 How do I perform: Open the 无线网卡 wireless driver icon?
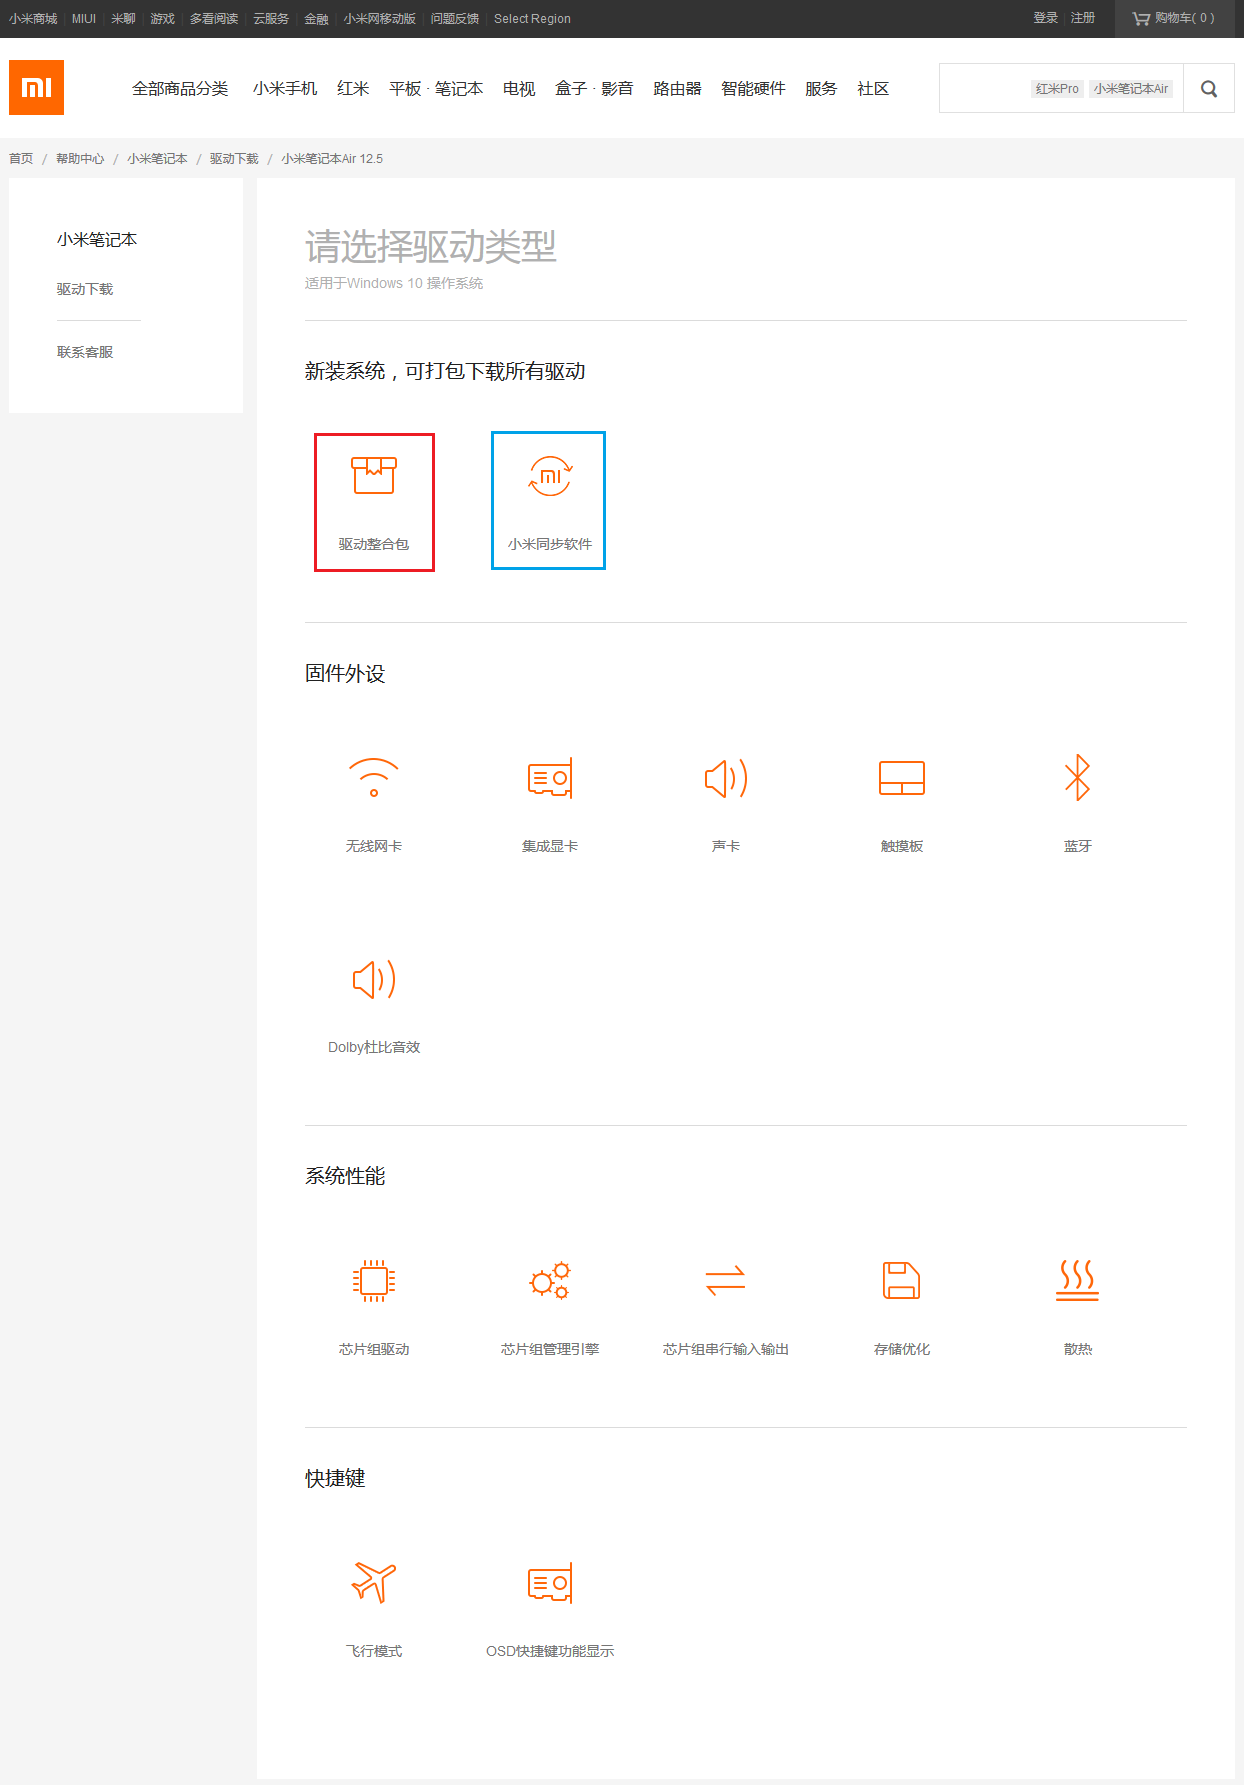click(374, 778)
